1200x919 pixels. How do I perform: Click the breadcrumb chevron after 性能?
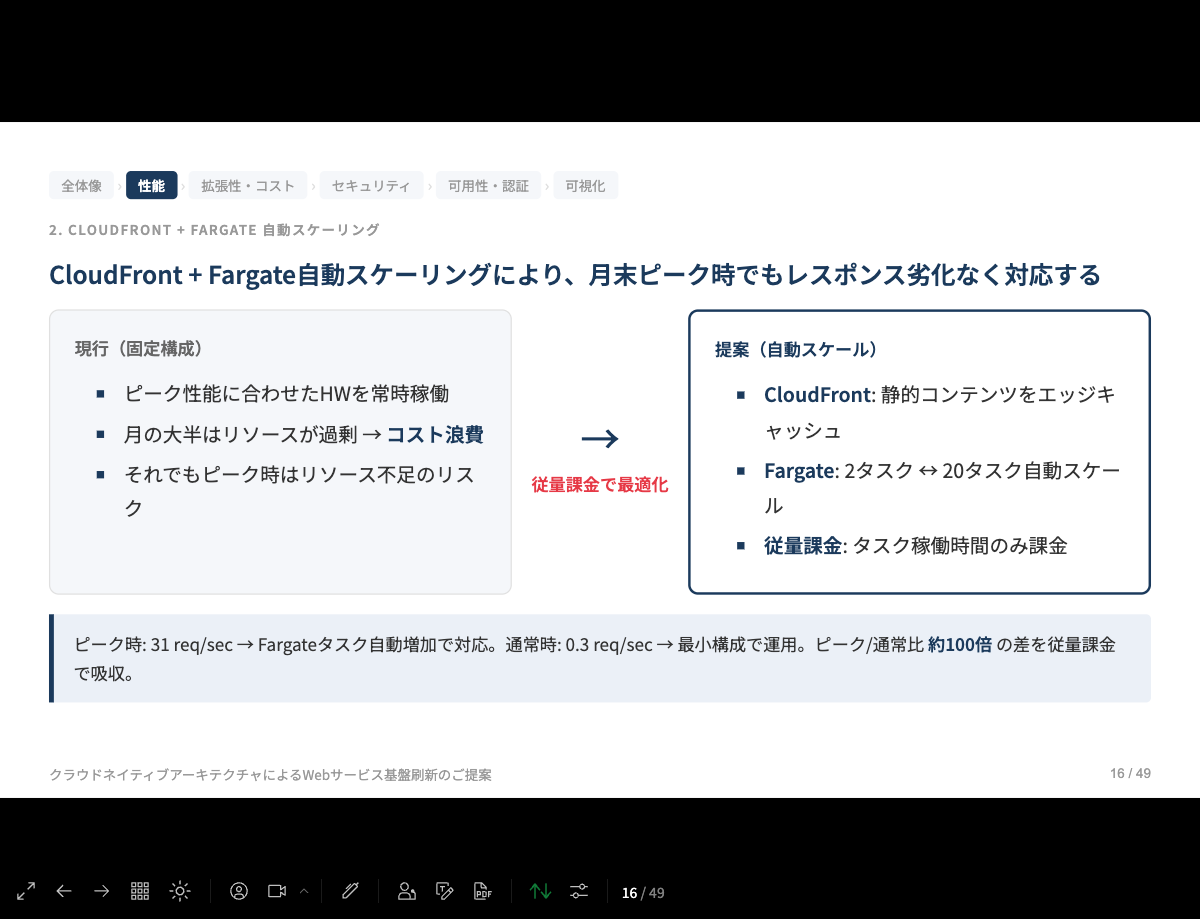coord(186,185)
